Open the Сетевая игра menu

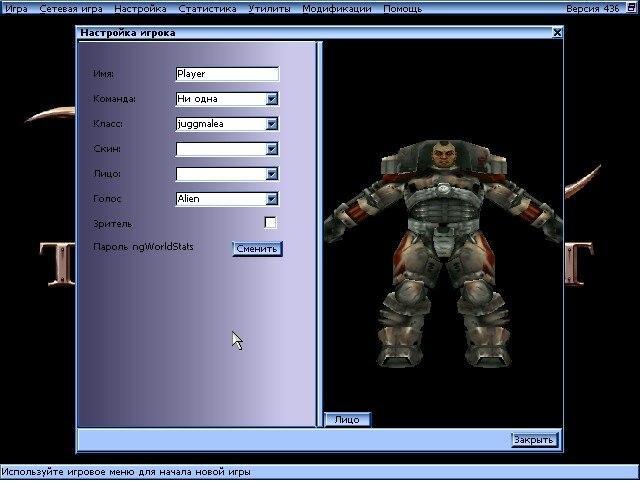71,8
